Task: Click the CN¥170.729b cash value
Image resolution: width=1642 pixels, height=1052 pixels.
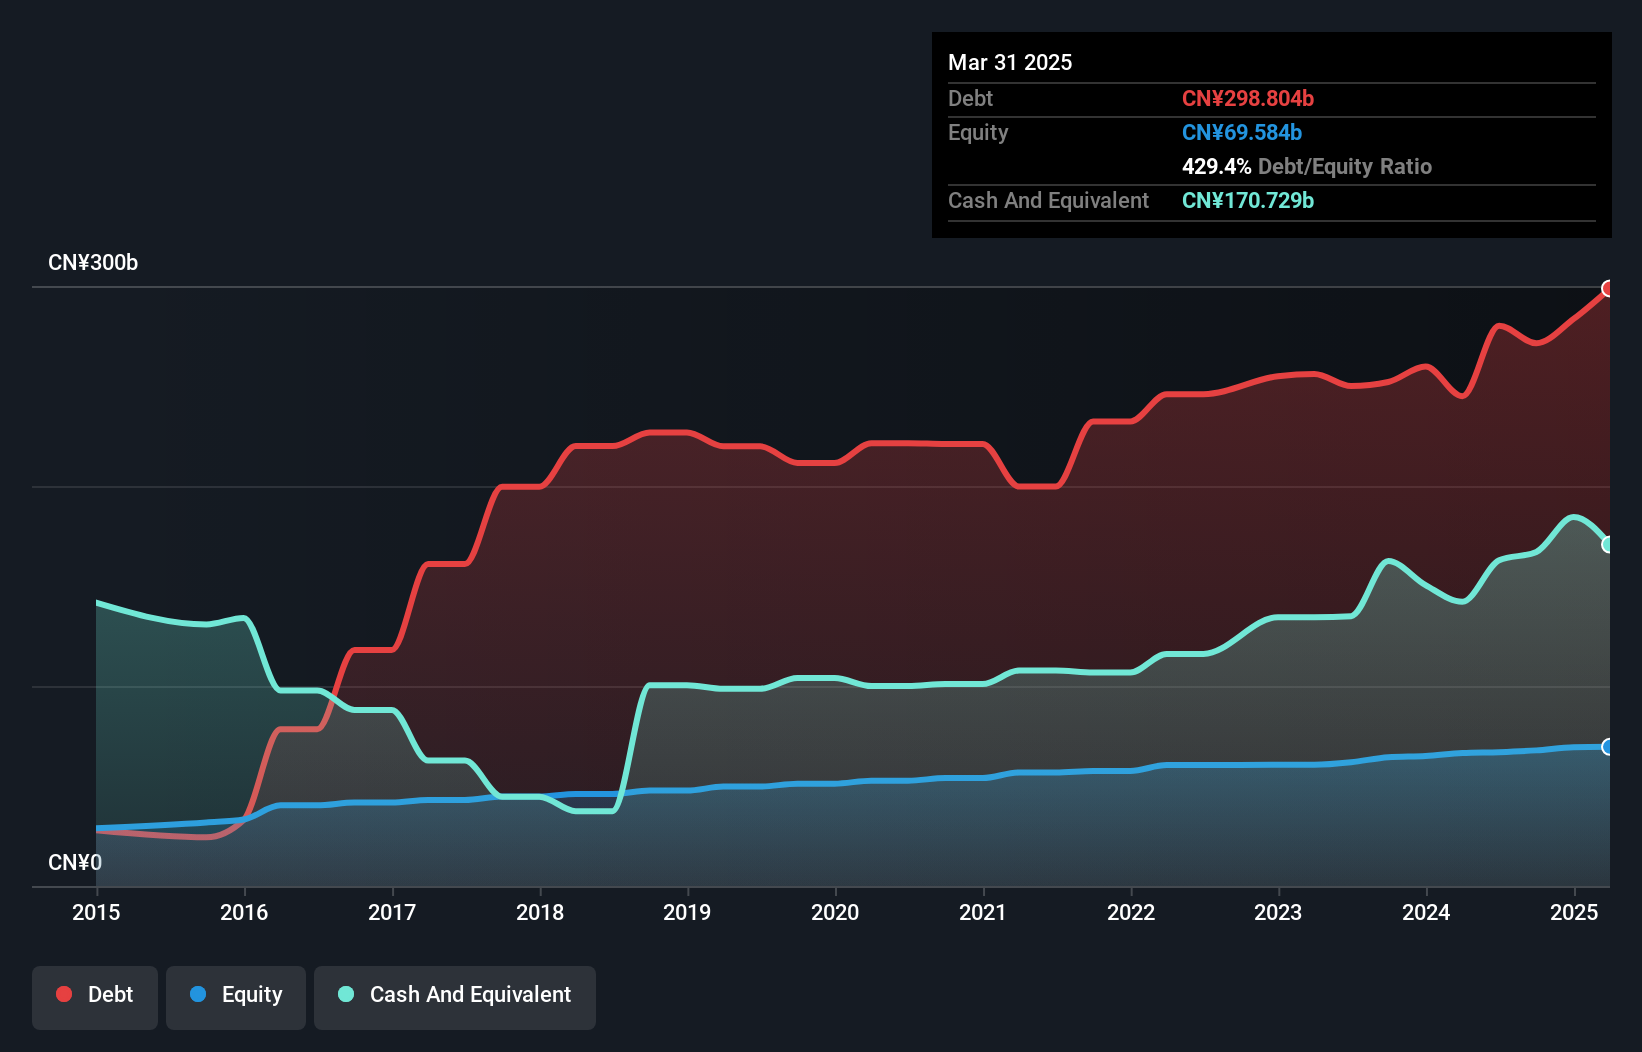Action: [x=1248, y=200]
